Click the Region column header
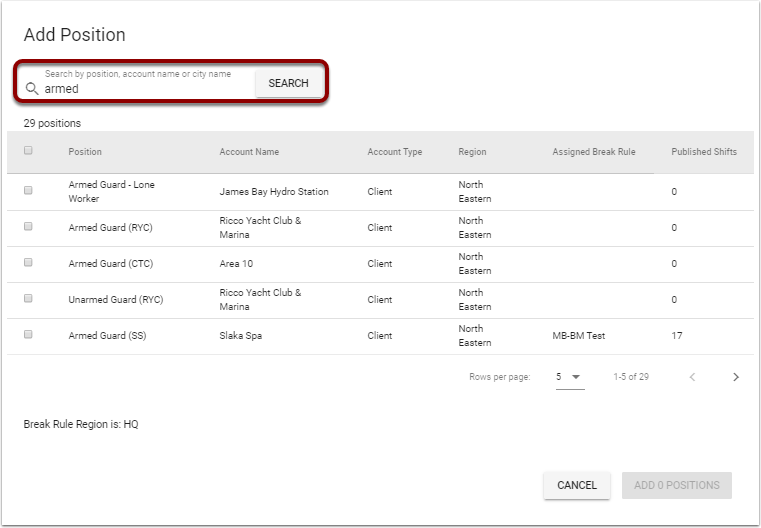This screenshot has height=528, width=761. tap(472, 152)
